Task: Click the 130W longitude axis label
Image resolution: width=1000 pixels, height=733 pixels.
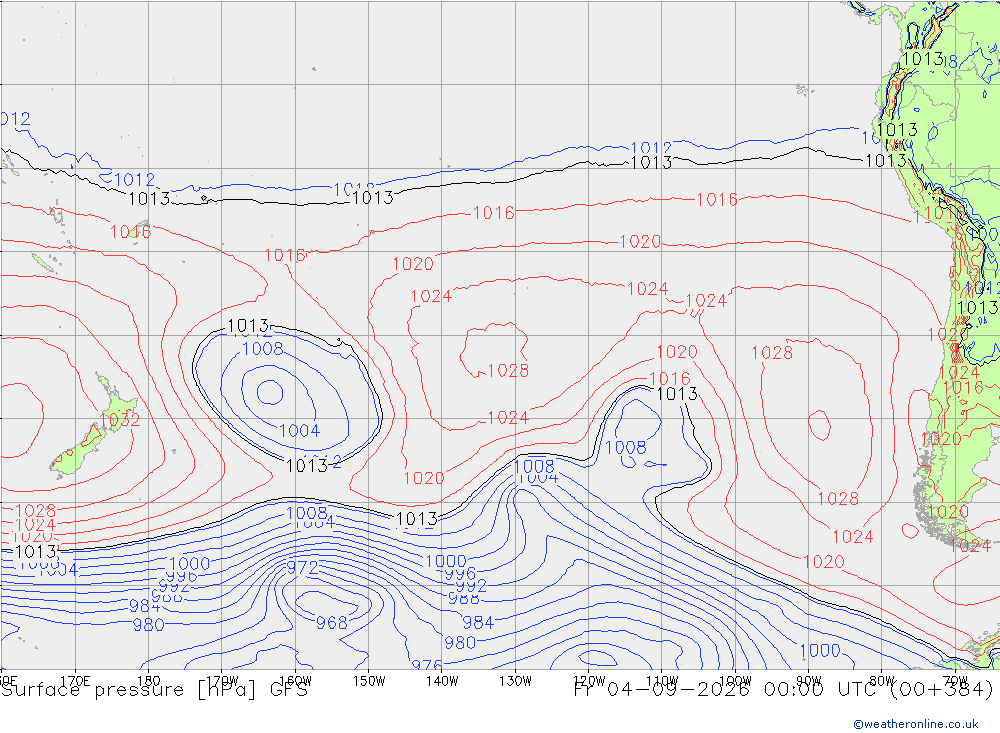Action: coord(515,681)
